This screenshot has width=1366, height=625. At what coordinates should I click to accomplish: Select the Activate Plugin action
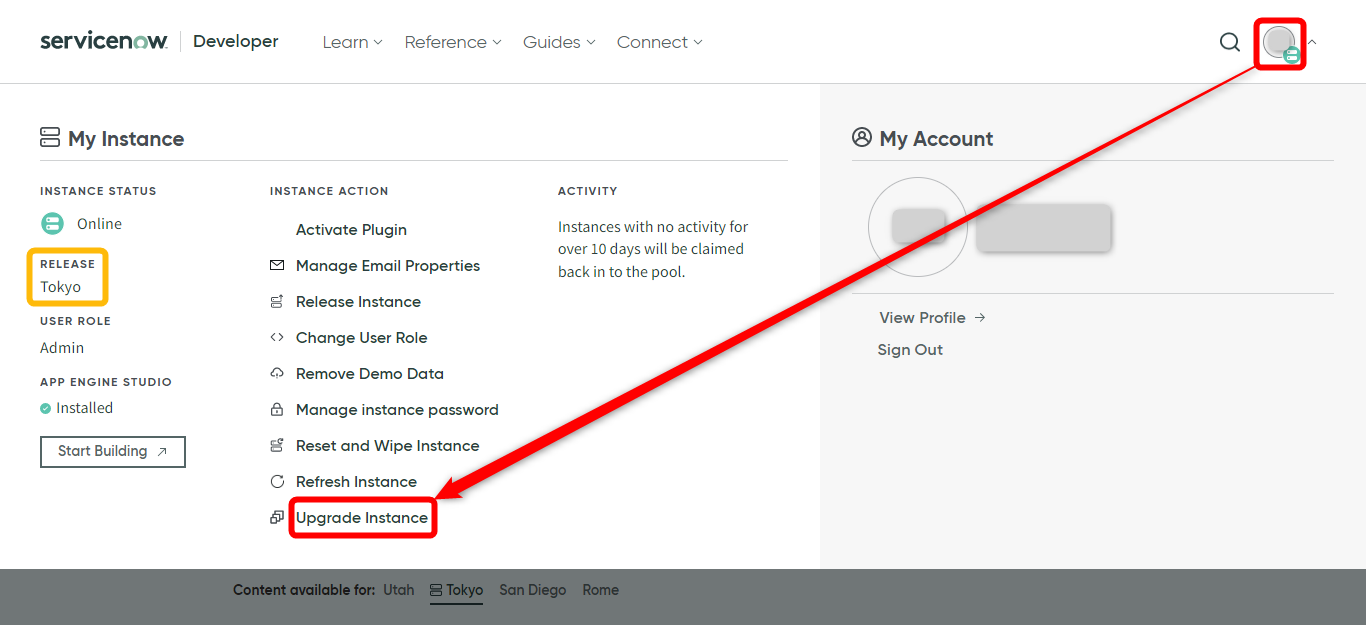[351, 229]
